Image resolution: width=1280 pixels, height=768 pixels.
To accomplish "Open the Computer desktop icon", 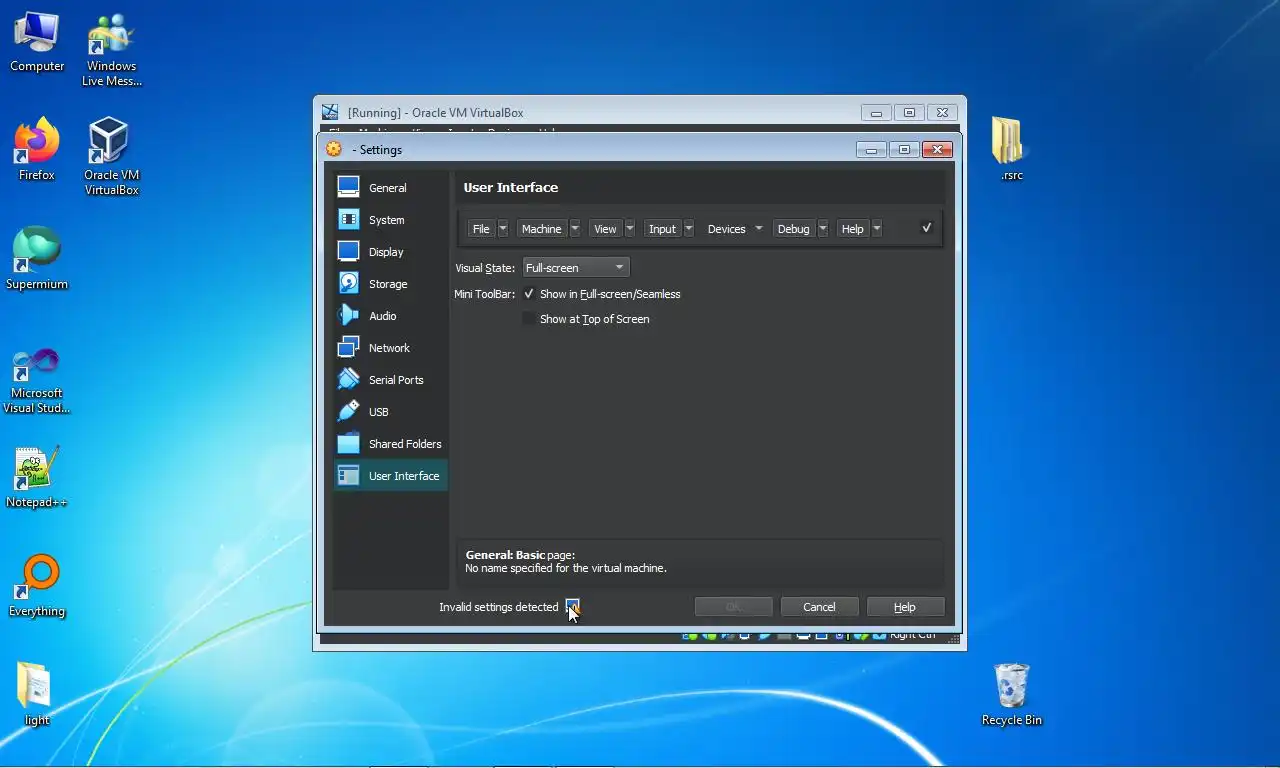I will tap(37, 43).
